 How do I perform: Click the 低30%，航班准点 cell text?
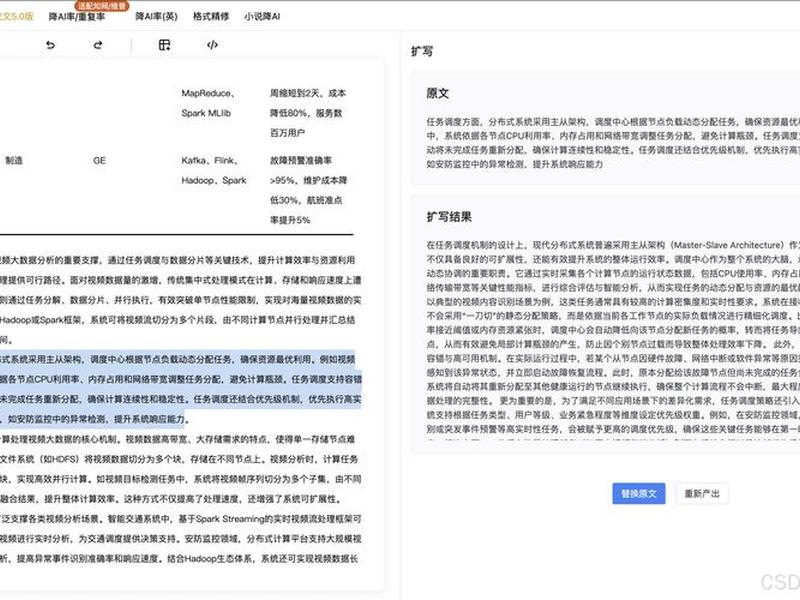pos(306,200)
